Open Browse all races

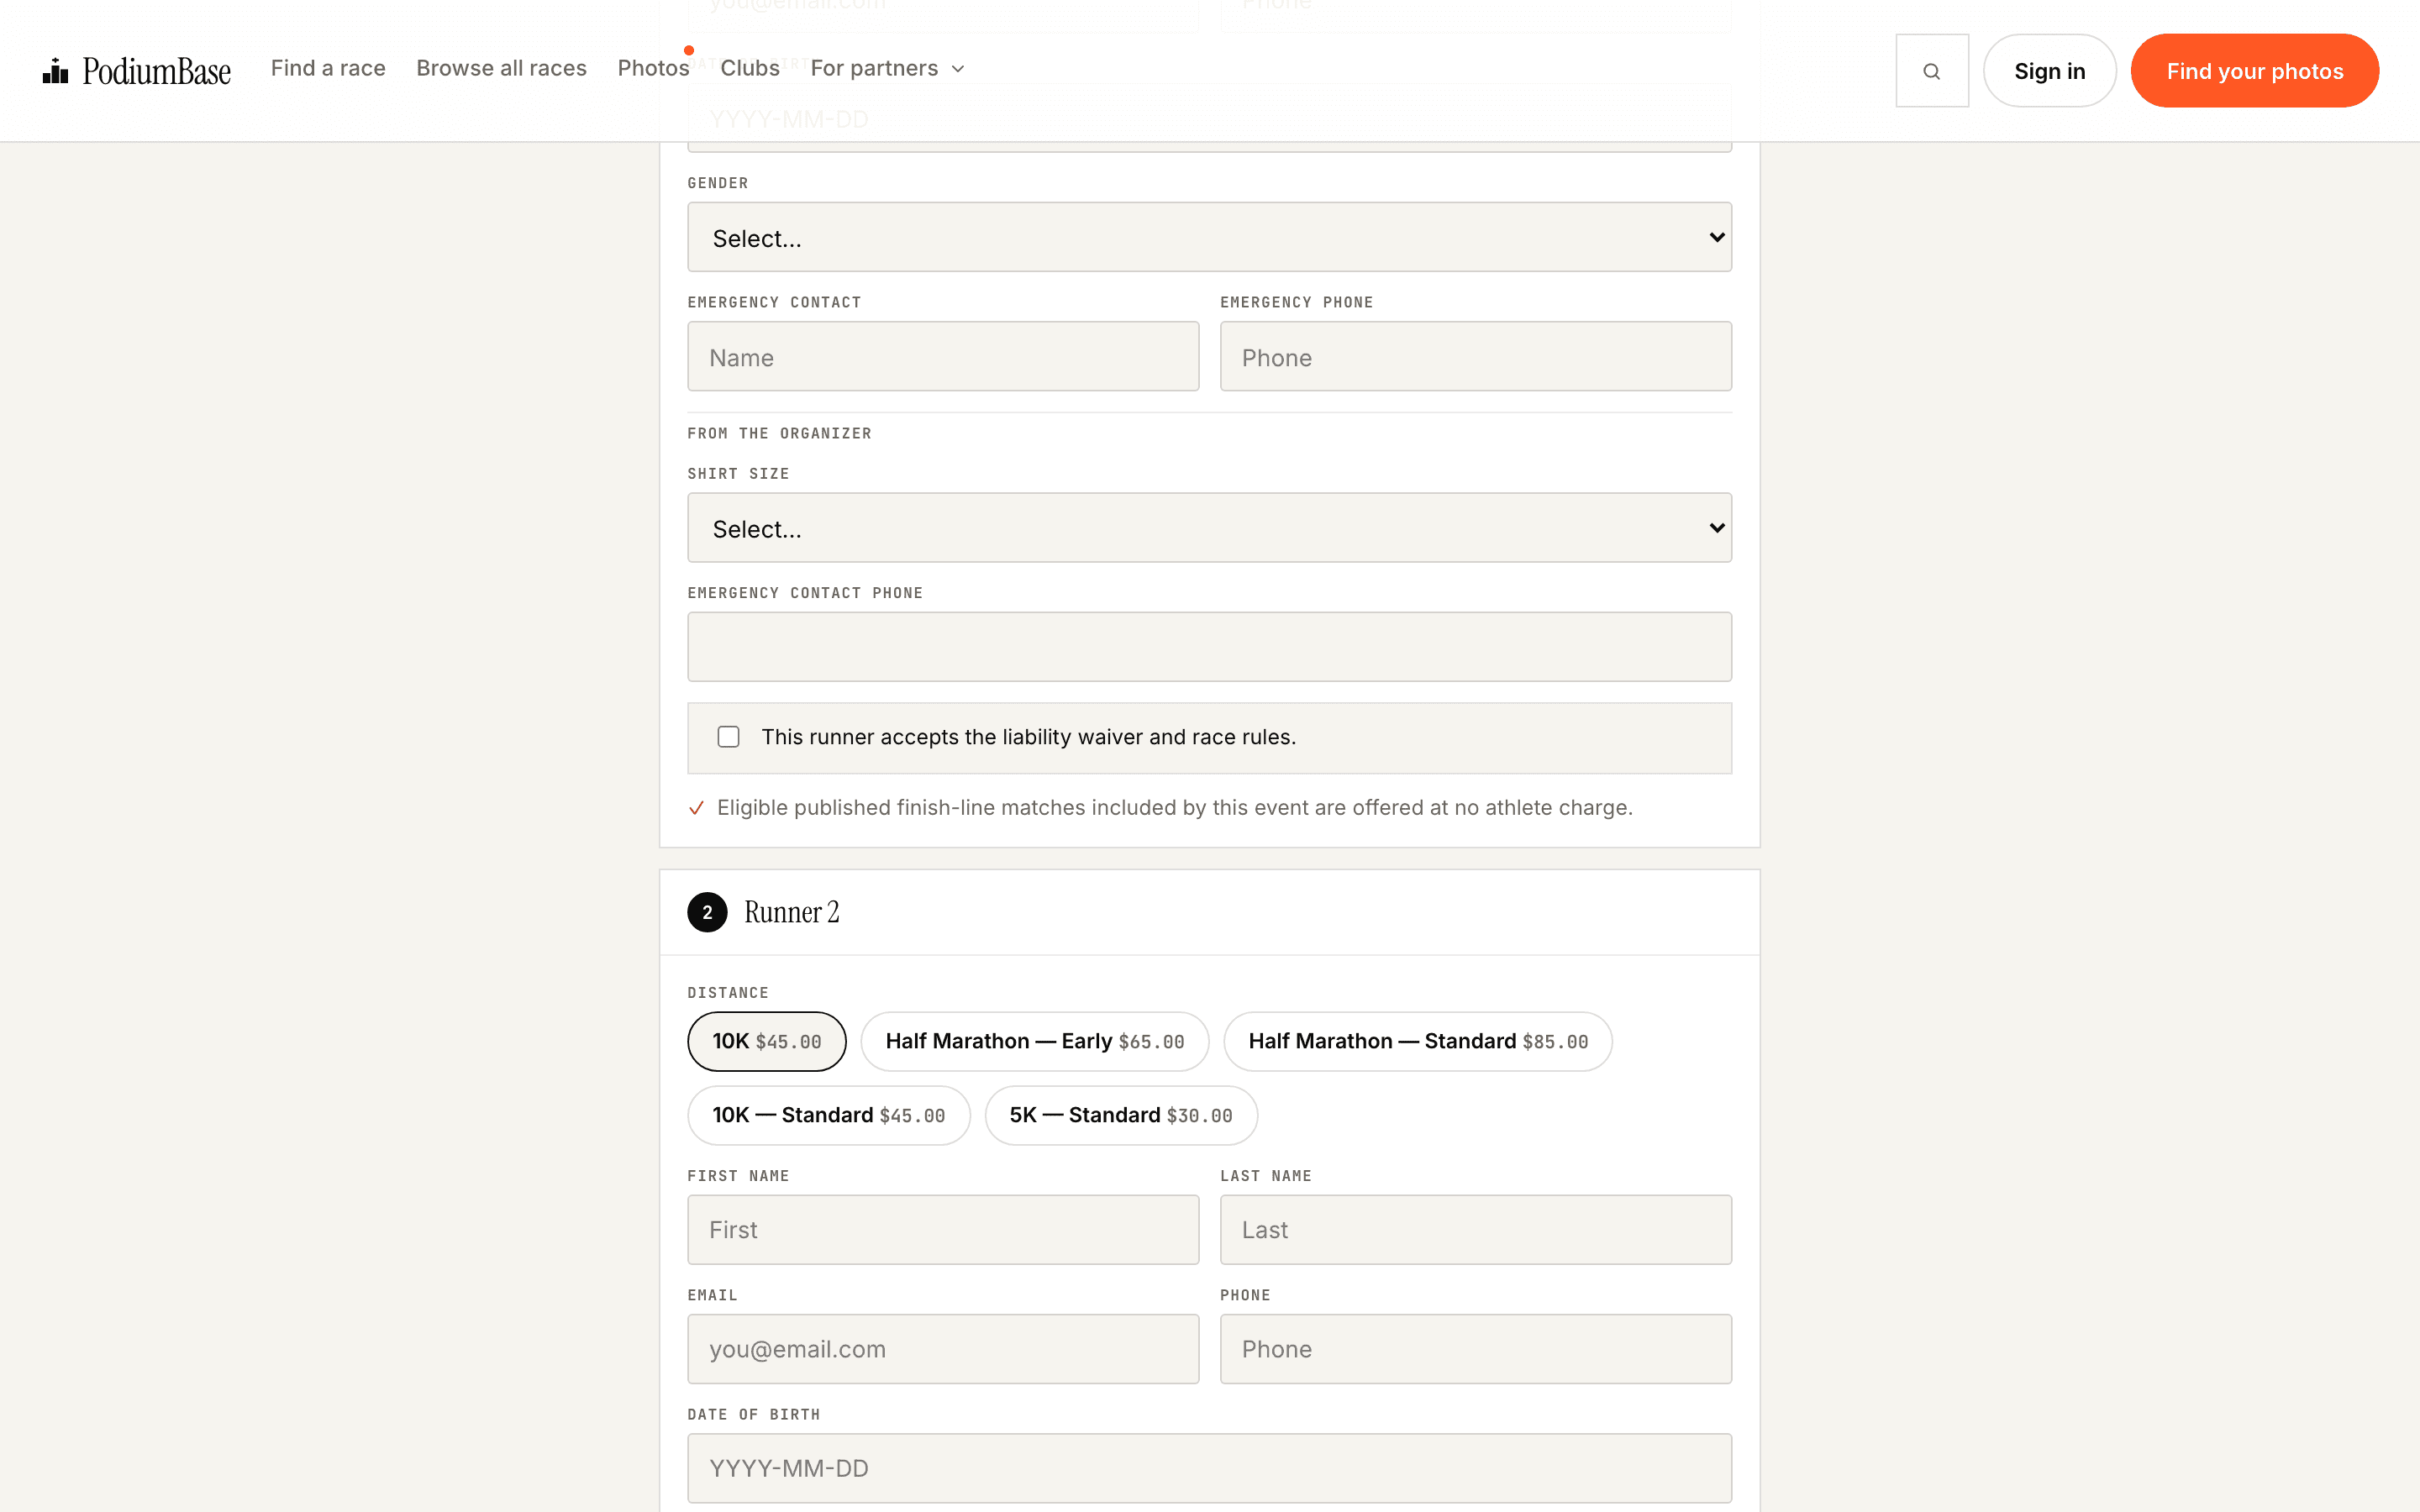pos(501,68)
